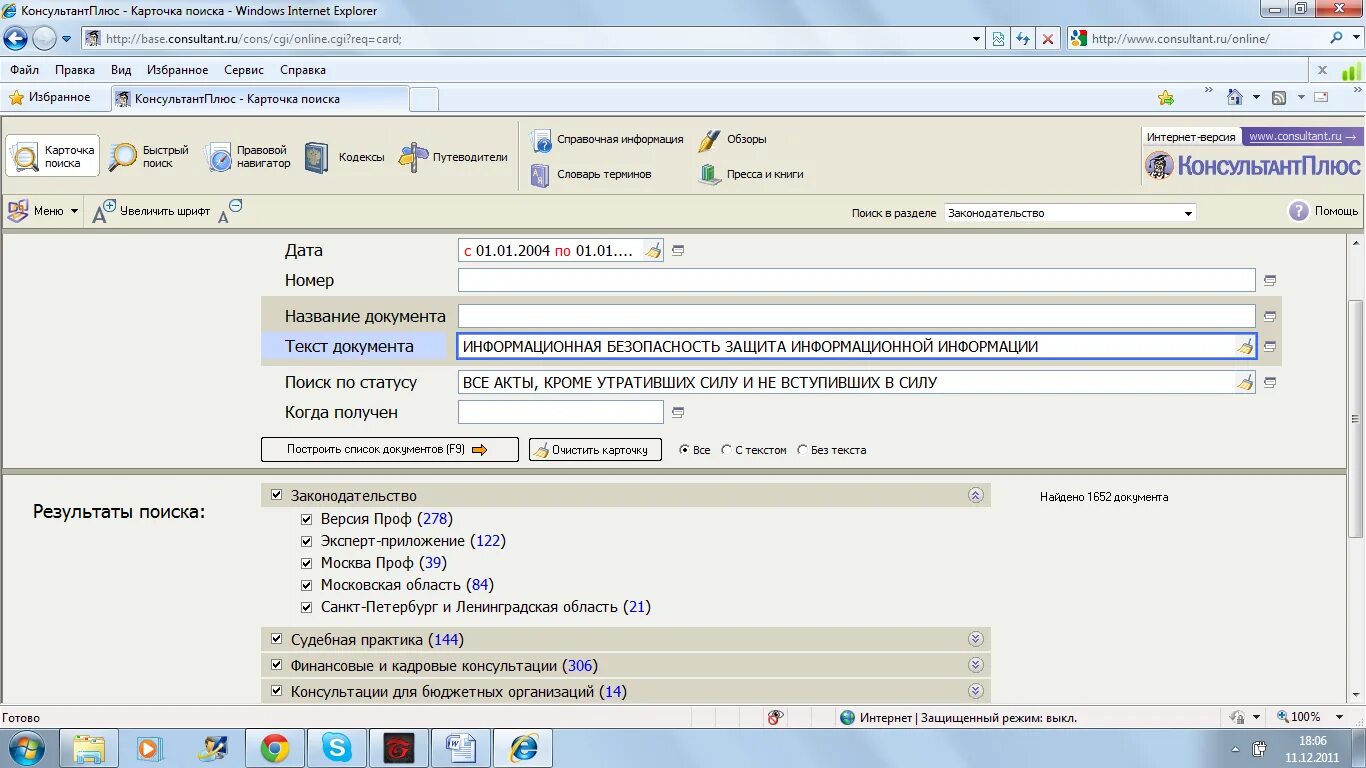Screen dimensions: 1366x768
Task: Stop page loading with red X
Action: tap(1047, 39)
